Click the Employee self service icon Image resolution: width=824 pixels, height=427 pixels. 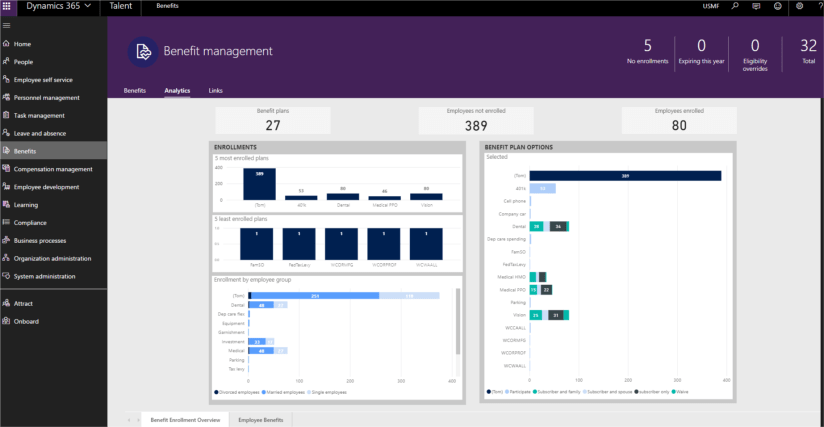coord(6,79)
